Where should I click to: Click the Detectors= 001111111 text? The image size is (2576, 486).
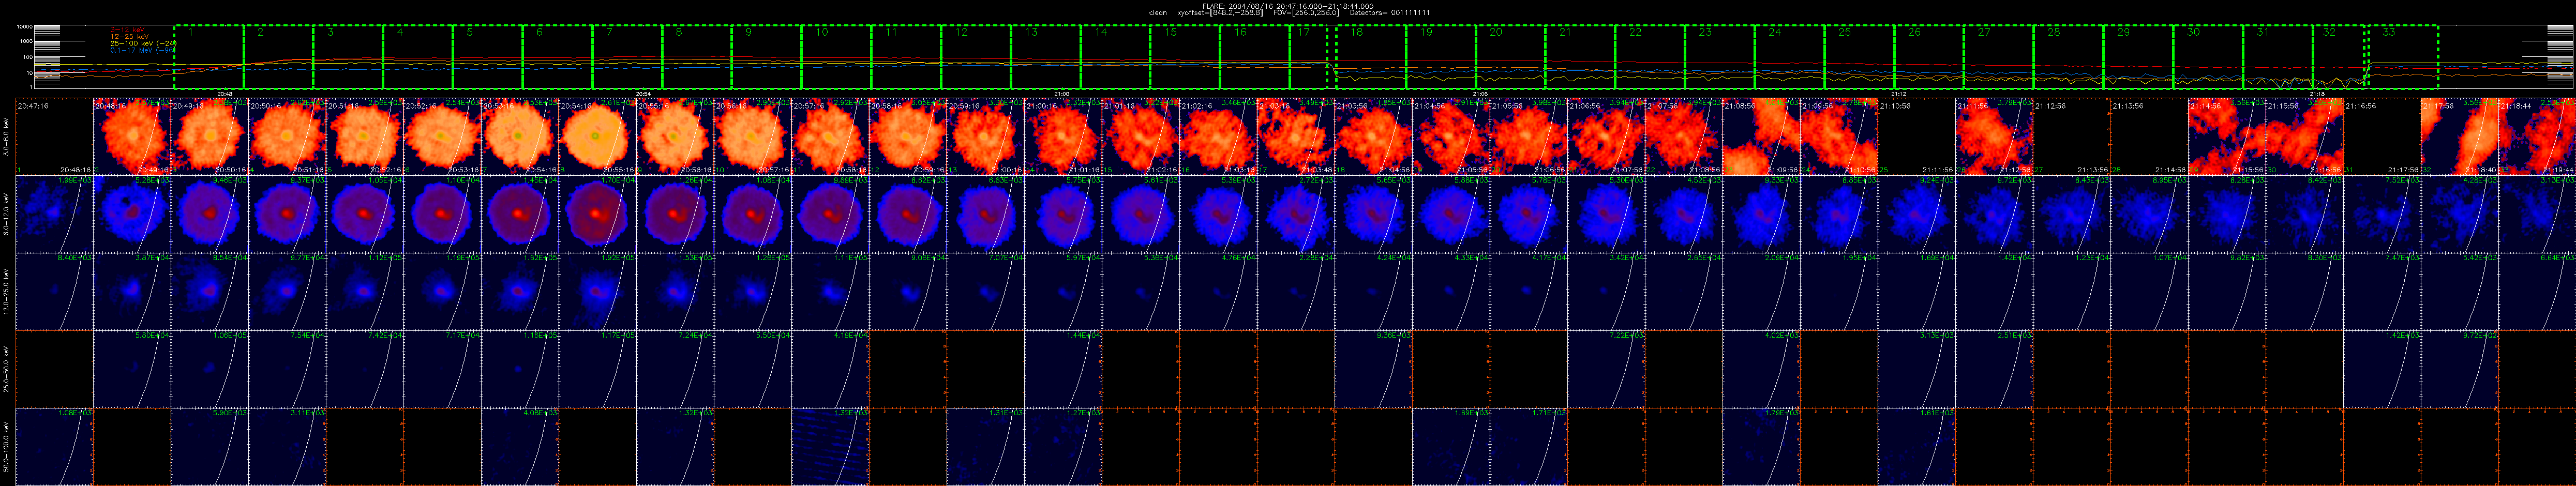pos(1390,12)
